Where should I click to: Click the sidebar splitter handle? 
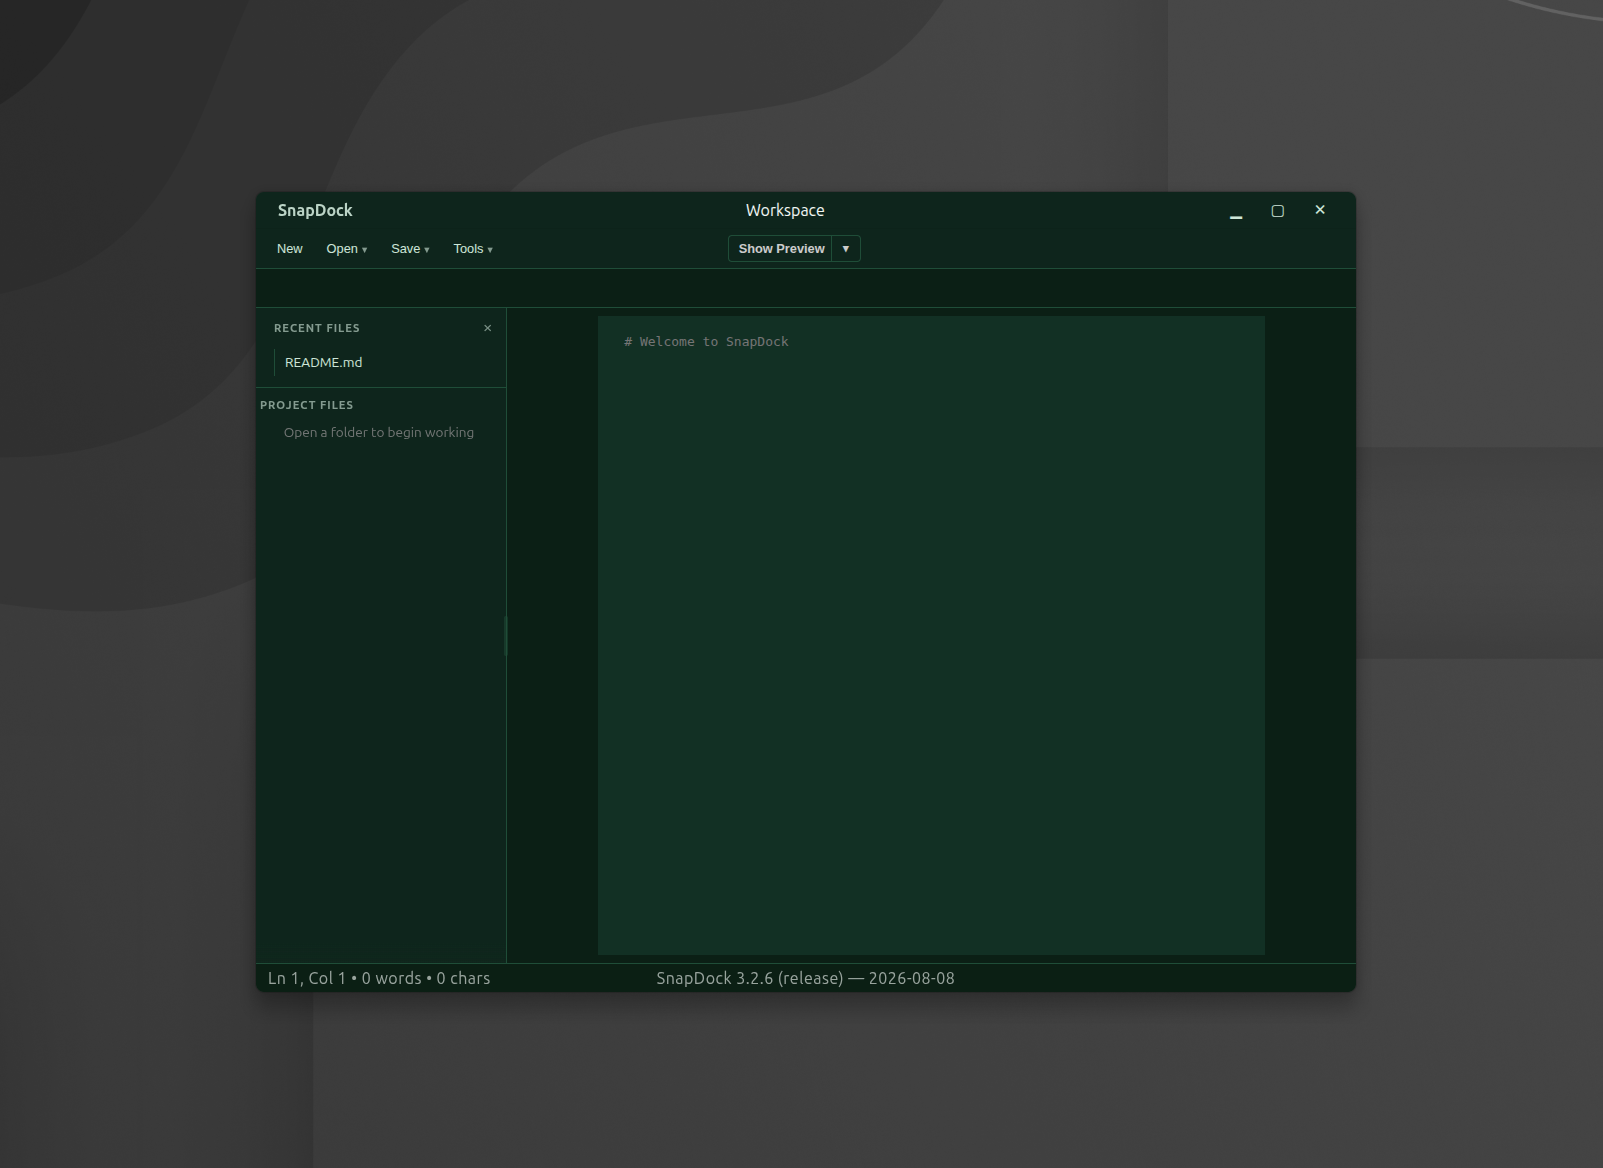pos(506,636)
